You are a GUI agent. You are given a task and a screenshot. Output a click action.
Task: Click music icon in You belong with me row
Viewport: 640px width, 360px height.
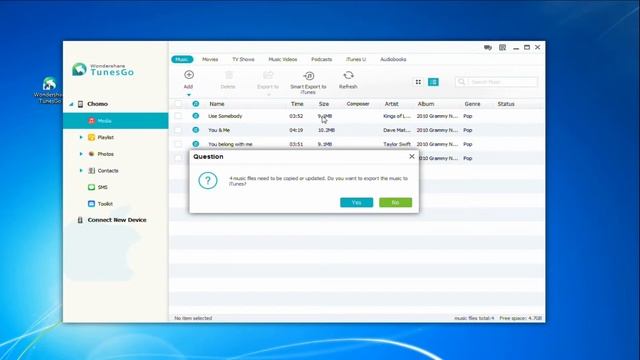pyautogui.click(x=196, y=144)
